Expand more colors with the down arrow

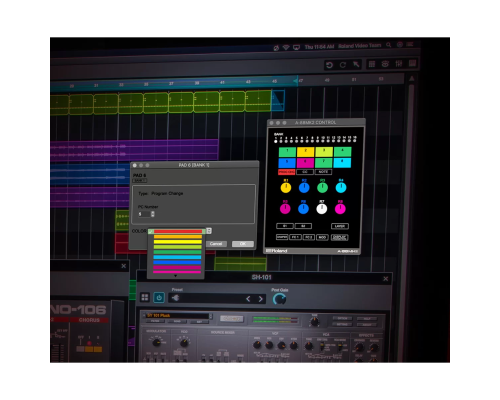(x=176, y=276)
